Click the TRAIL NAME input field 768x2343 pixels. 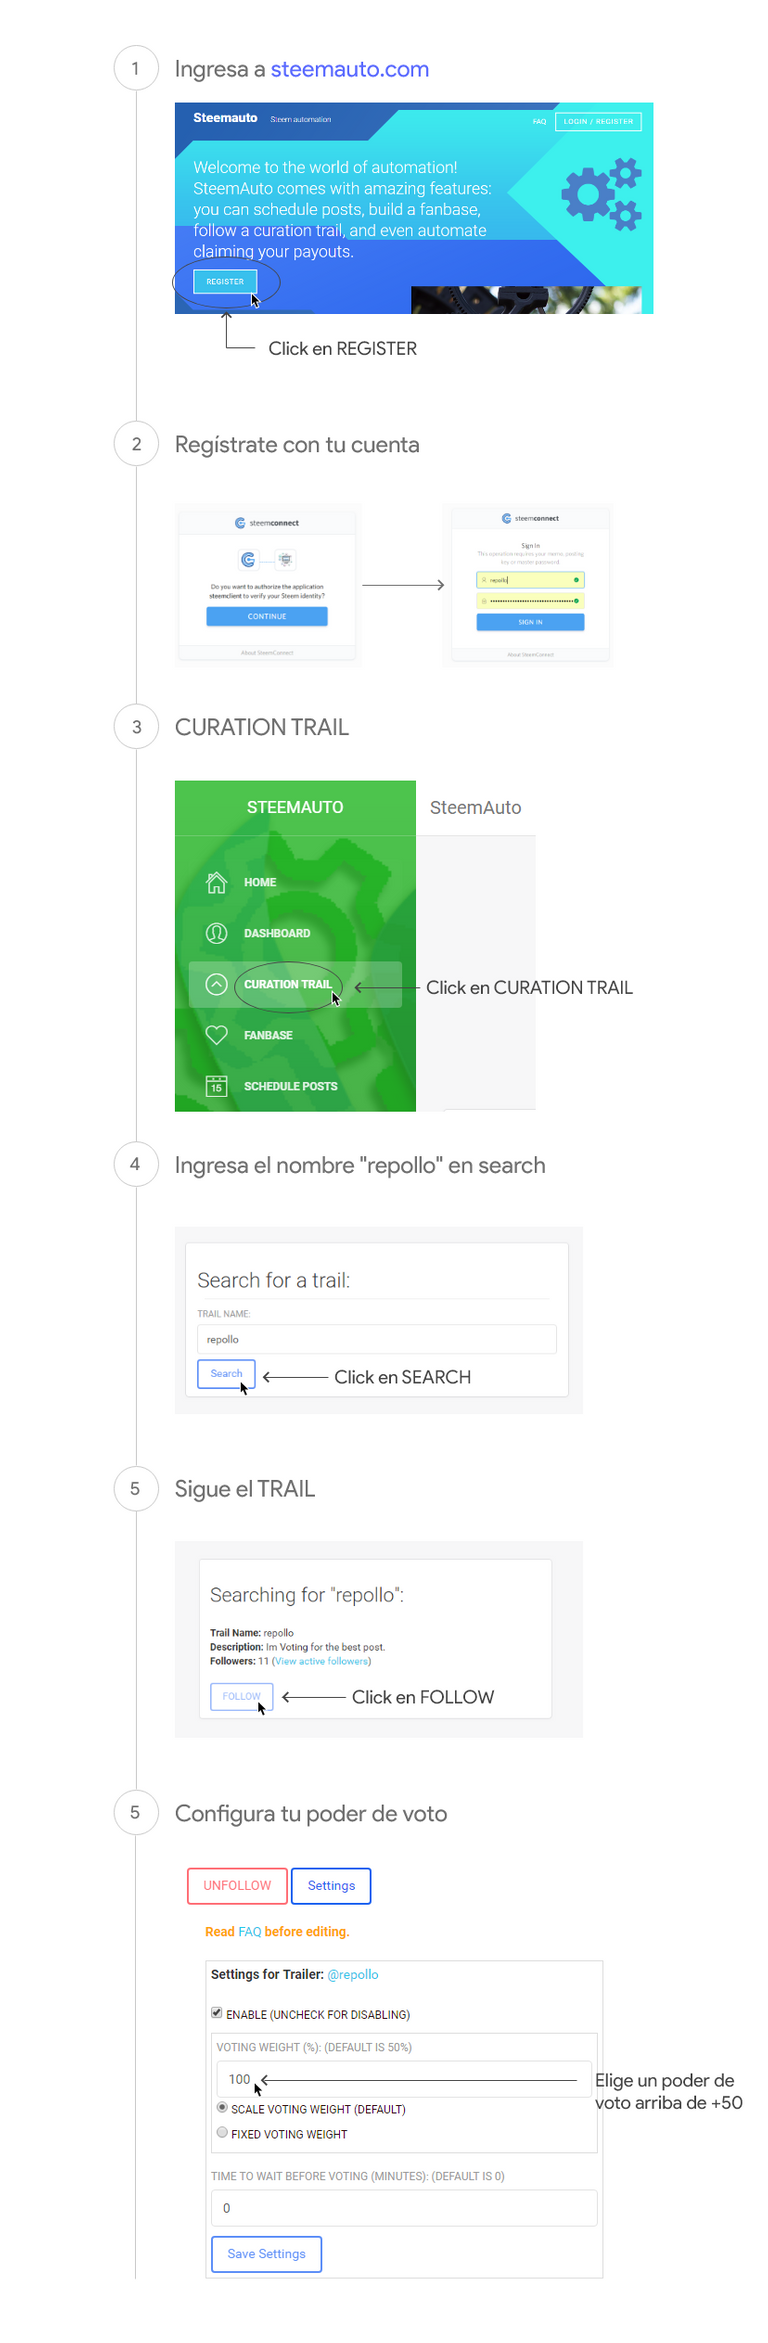[376, 1339]
